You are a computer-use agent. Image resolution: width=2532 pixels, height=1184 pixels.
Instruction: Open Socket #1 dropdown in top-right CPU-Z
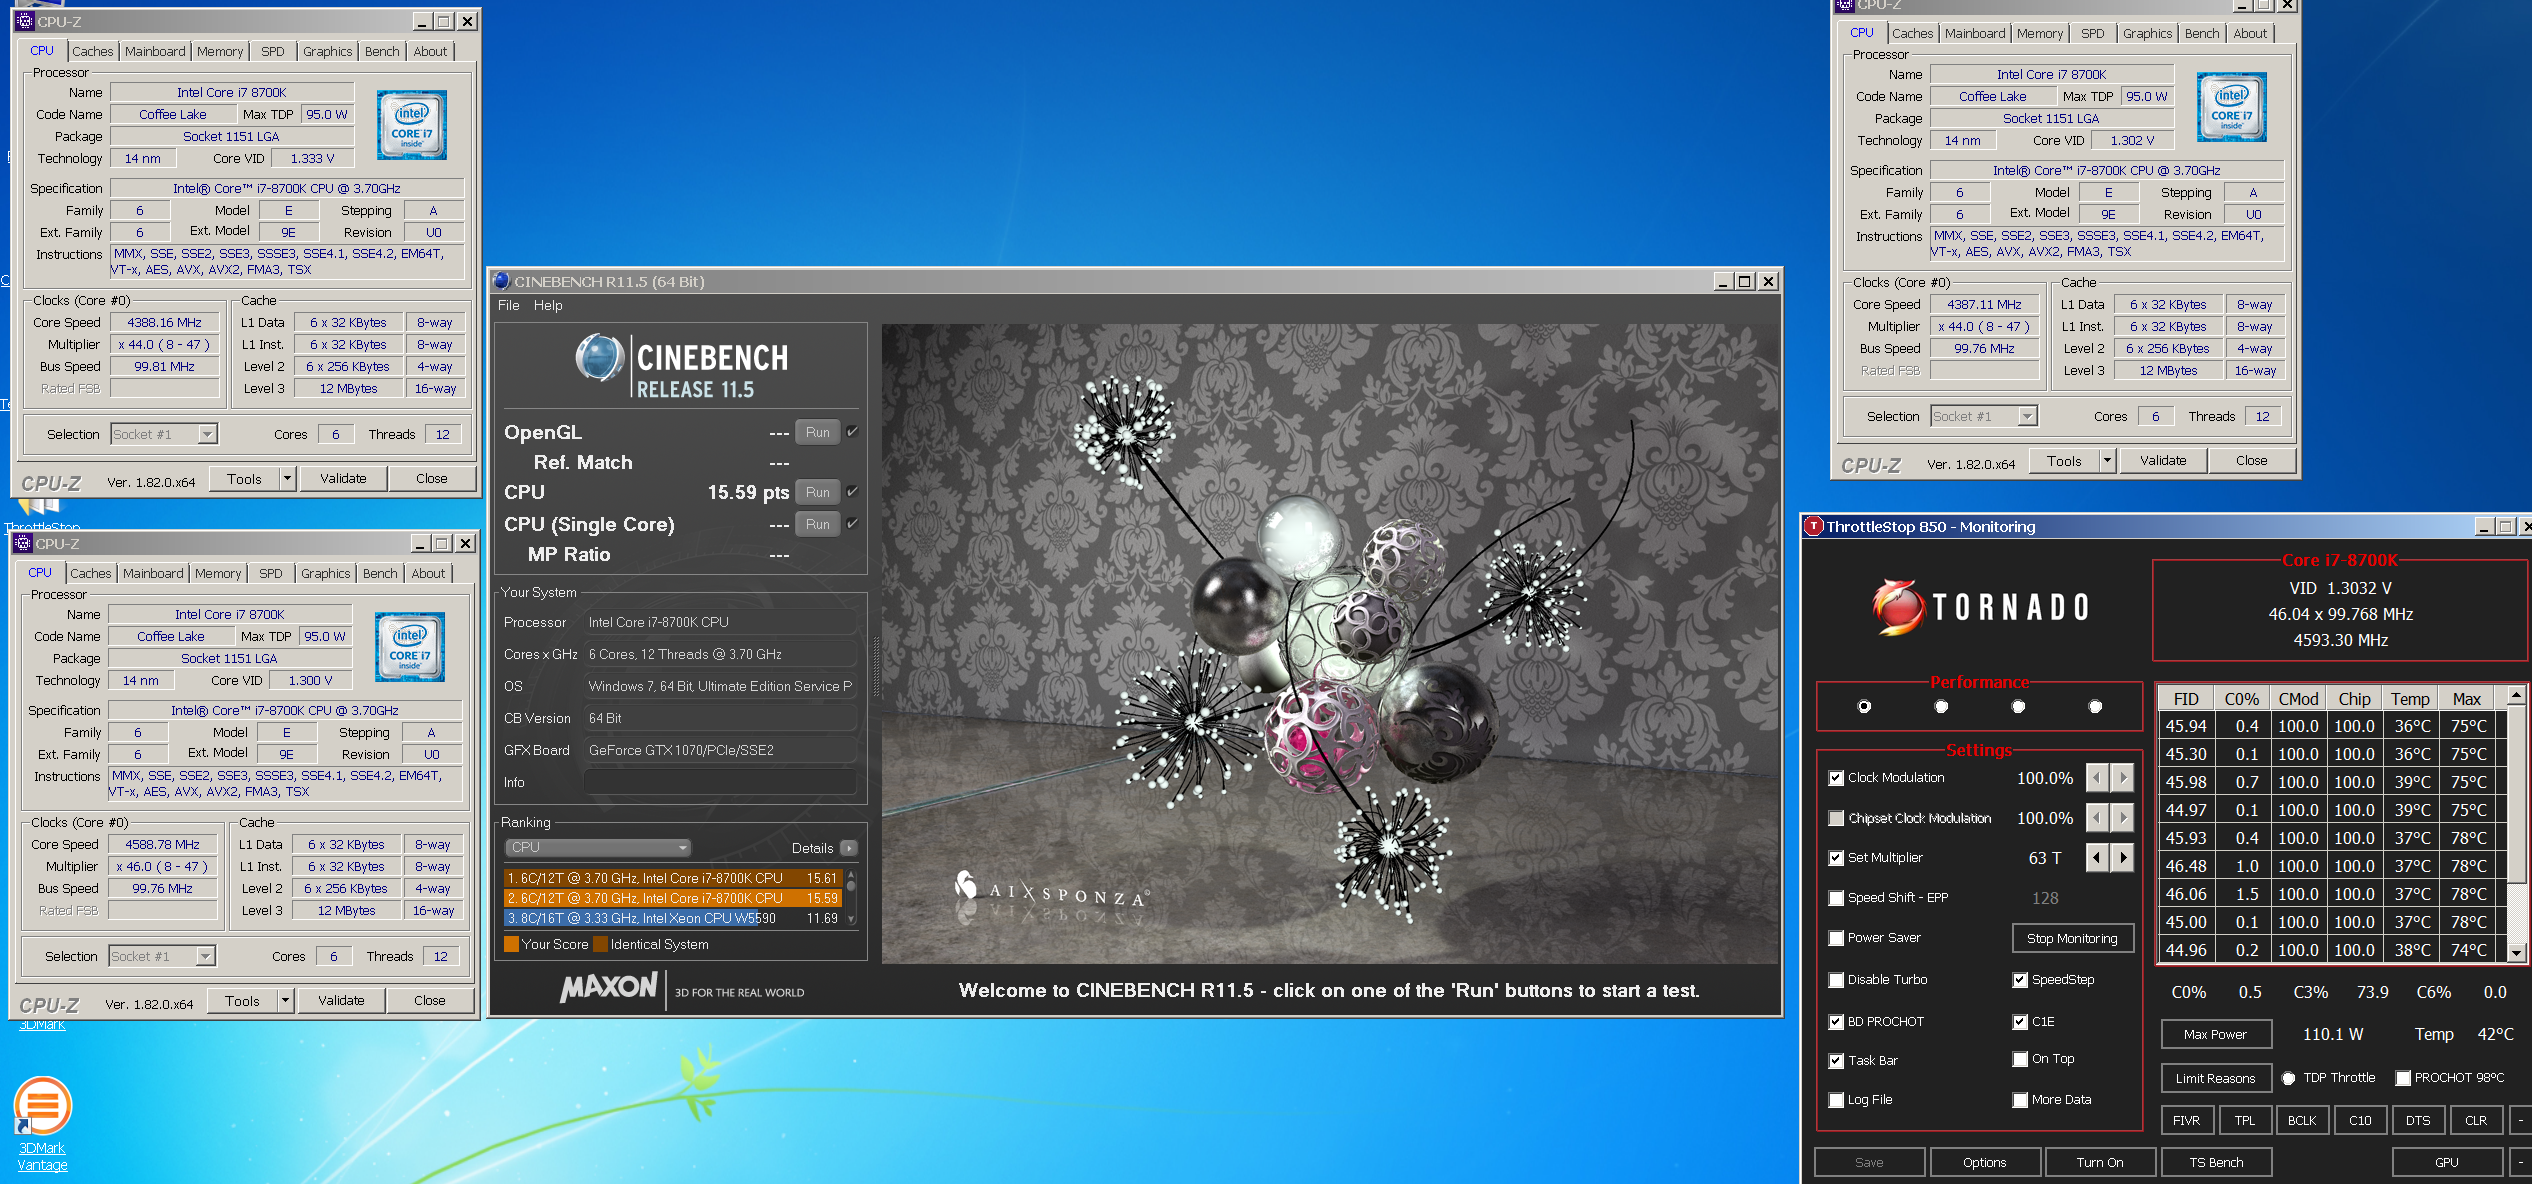2027,416
